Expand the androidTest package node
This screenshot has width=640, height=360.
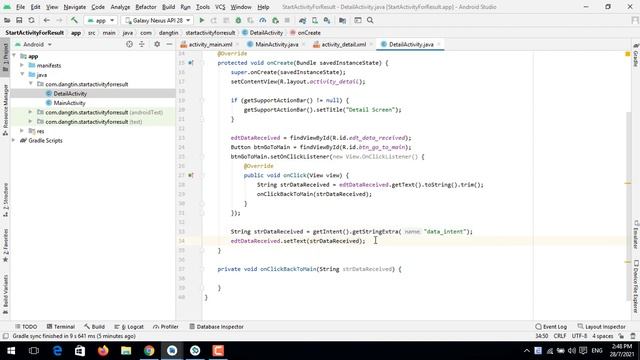pos(30,112)
